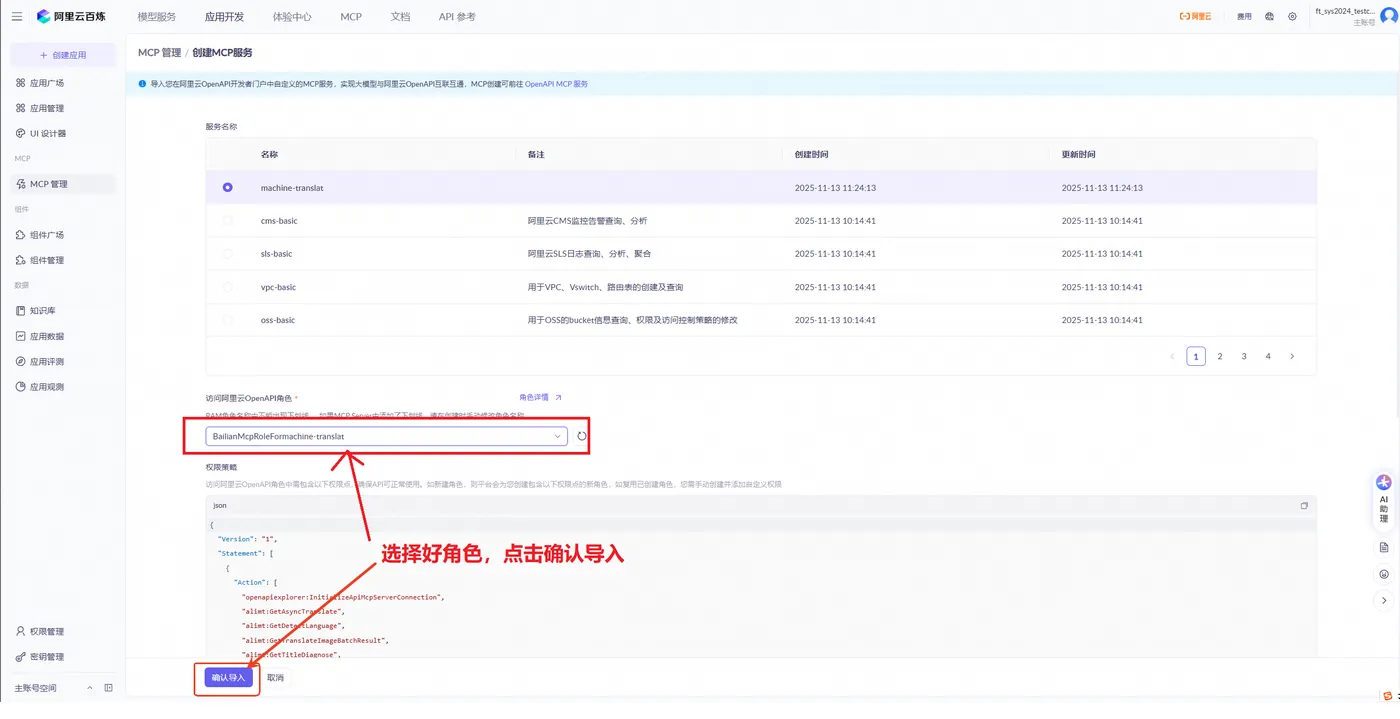Click the feedback smiley icon
1400x719 pixels.
(x=1384, y=574)
